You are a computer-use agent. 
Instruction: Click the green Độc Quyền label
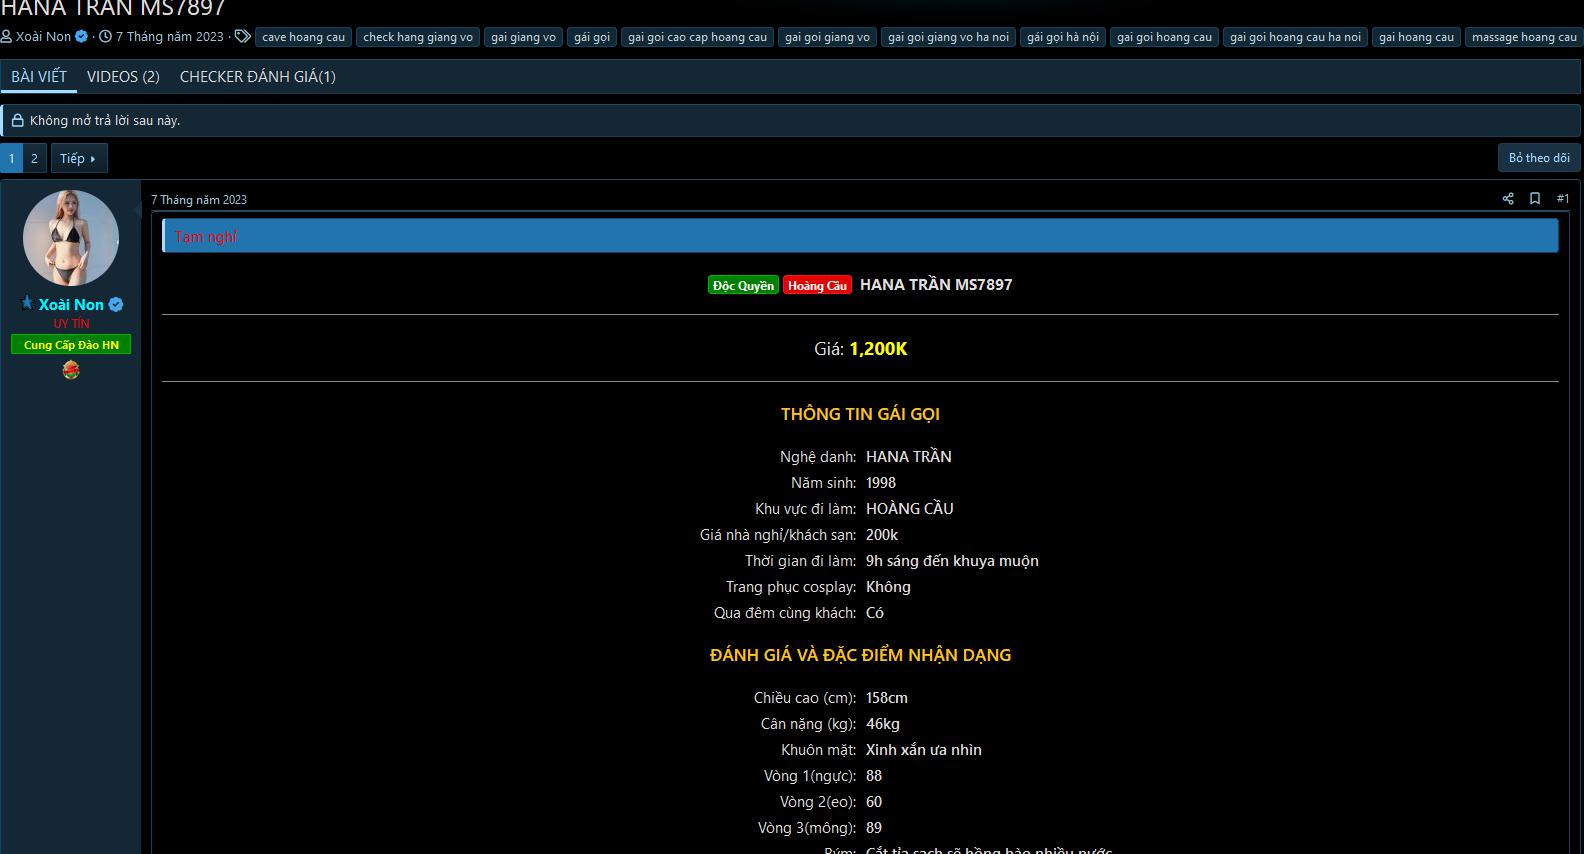tap(743, 286)
